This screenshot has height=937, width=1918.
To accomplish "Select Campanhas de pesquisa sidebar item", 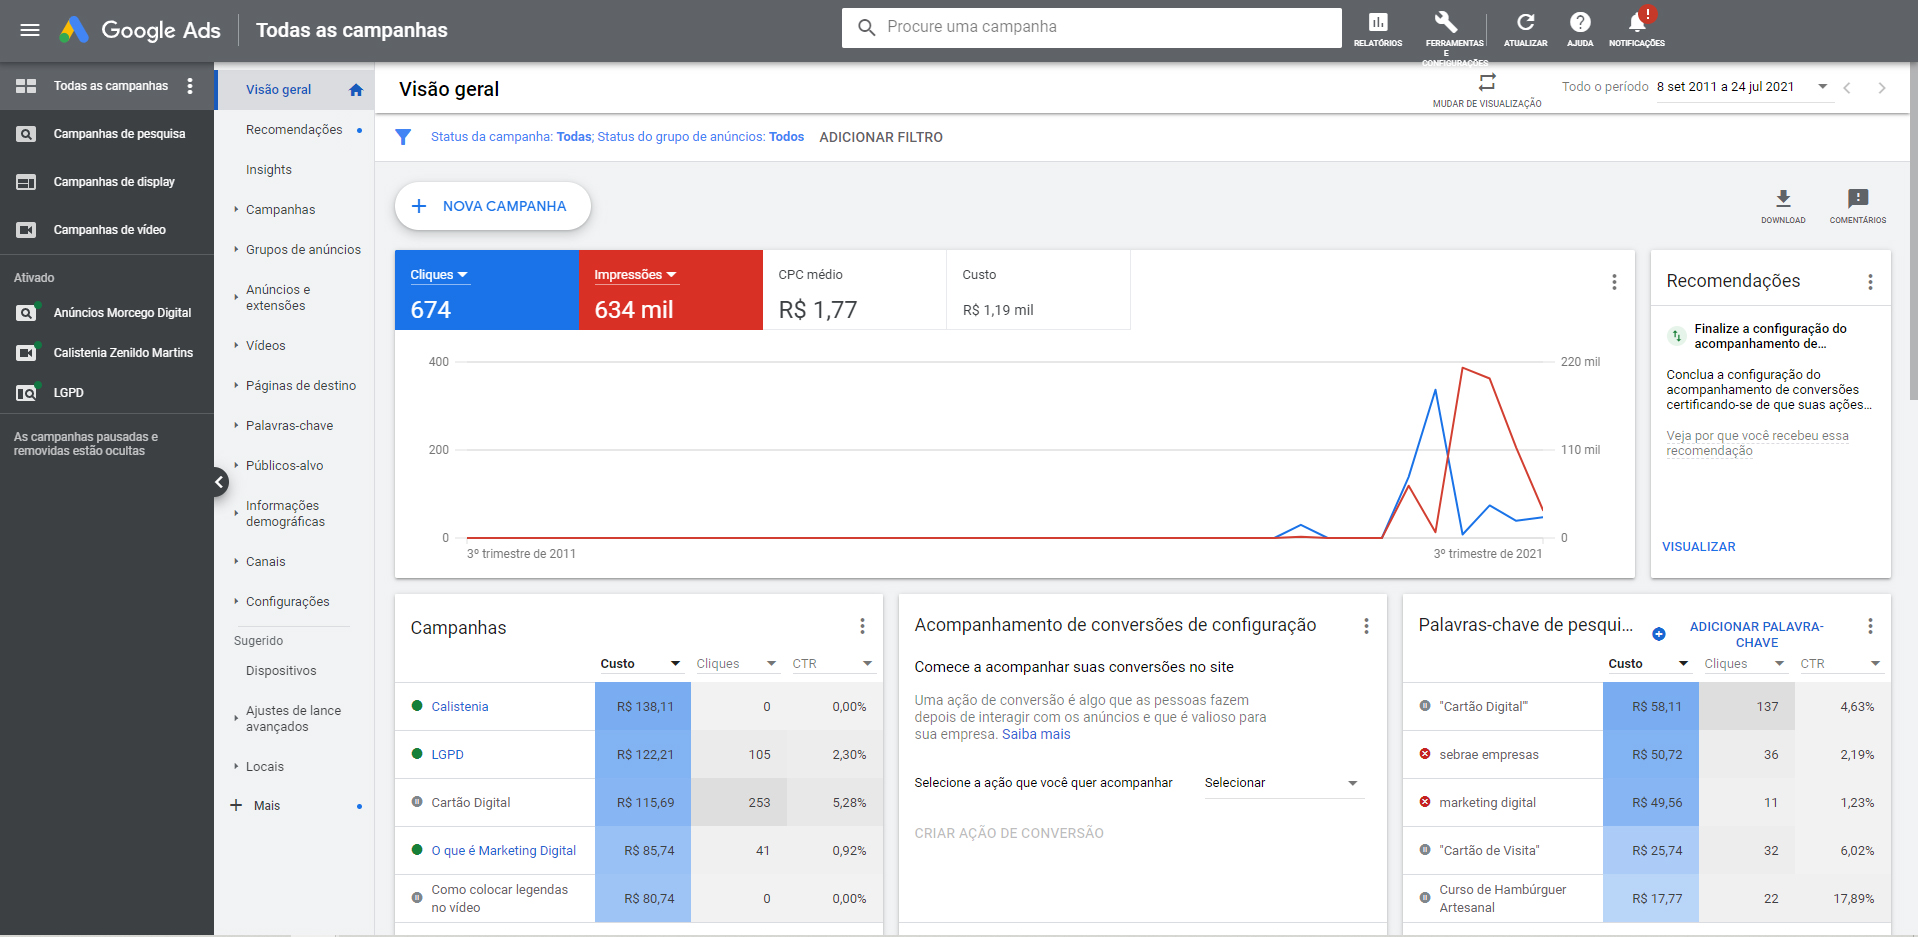I will pyautogui.click(x=107, y=134).
